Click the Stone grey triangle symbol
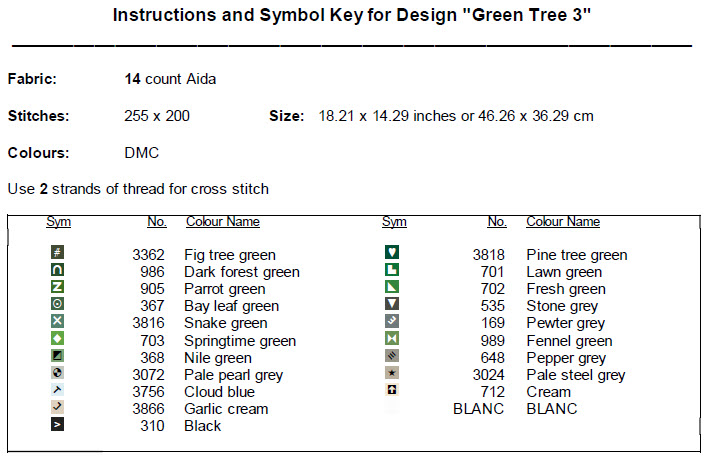 point(392,305)
